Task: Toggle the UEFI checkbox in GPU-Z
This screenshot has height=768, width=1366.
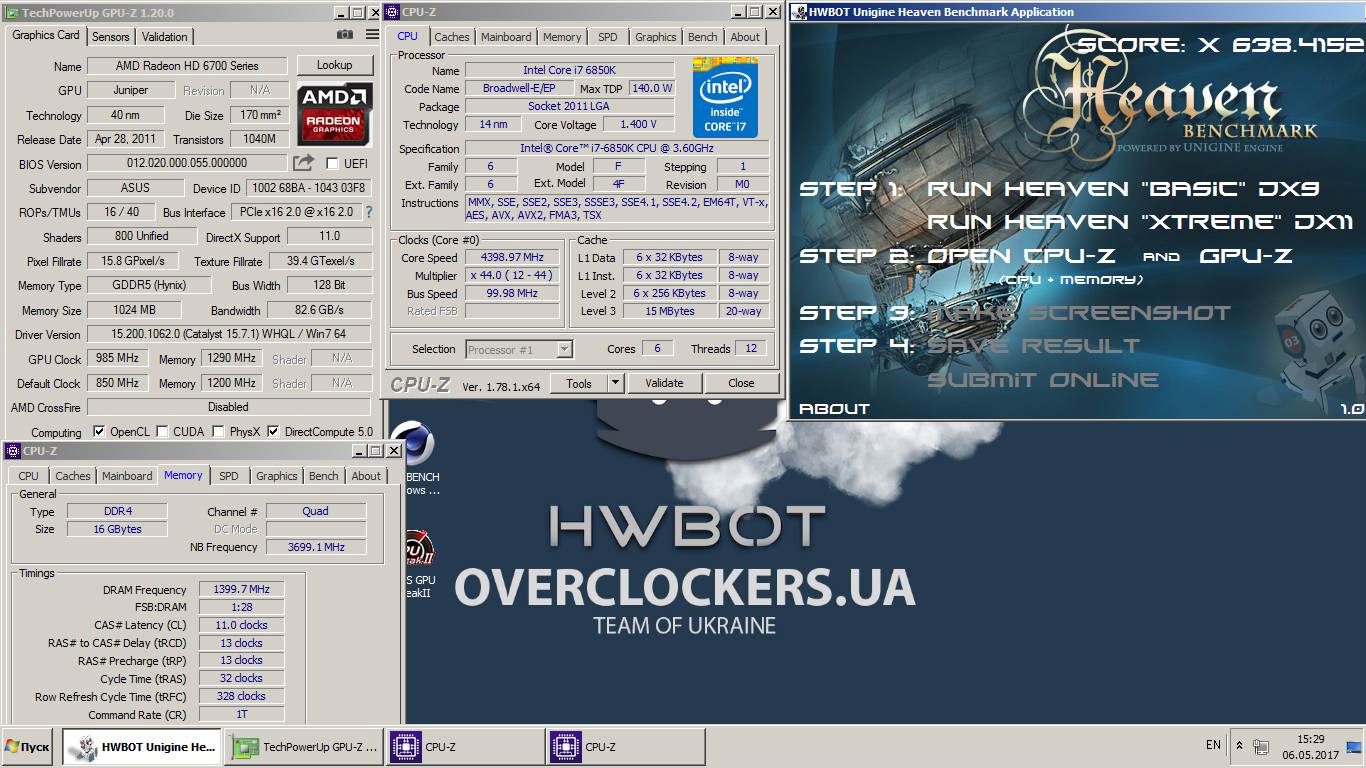Action: coord(332,163)
